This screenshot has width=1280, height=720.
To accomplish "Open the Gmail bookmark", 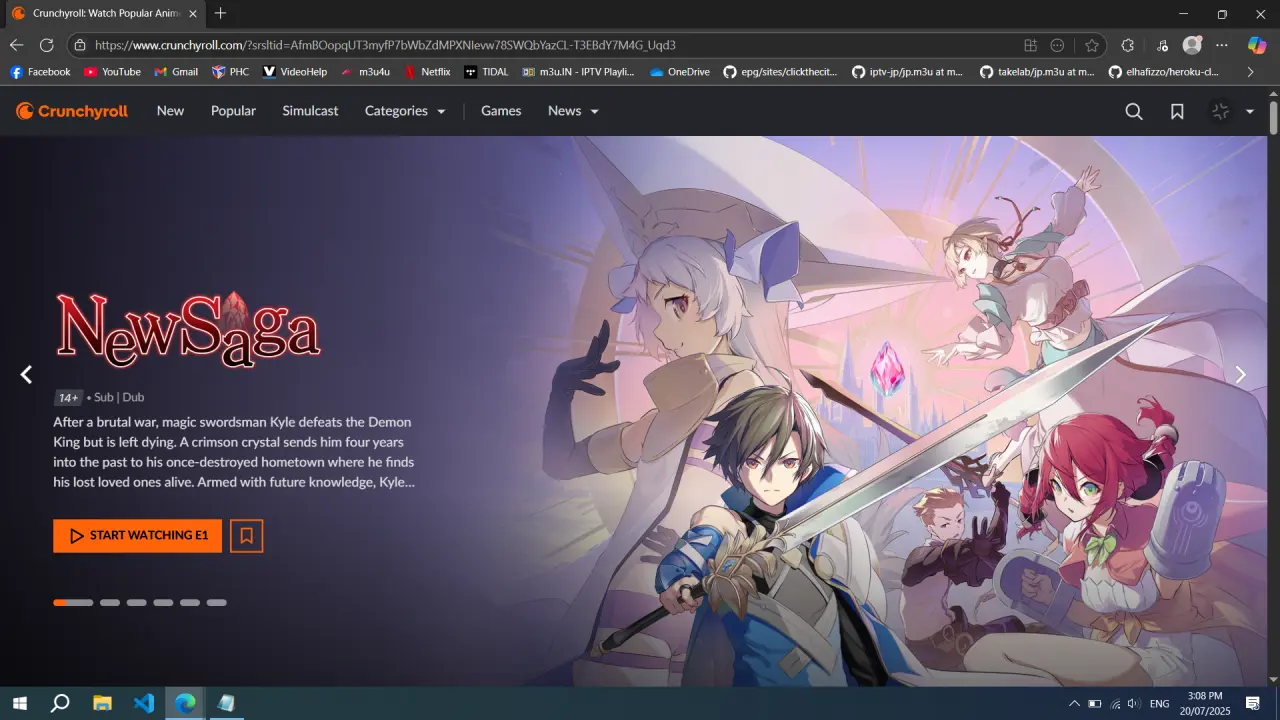I will [176, 72].
